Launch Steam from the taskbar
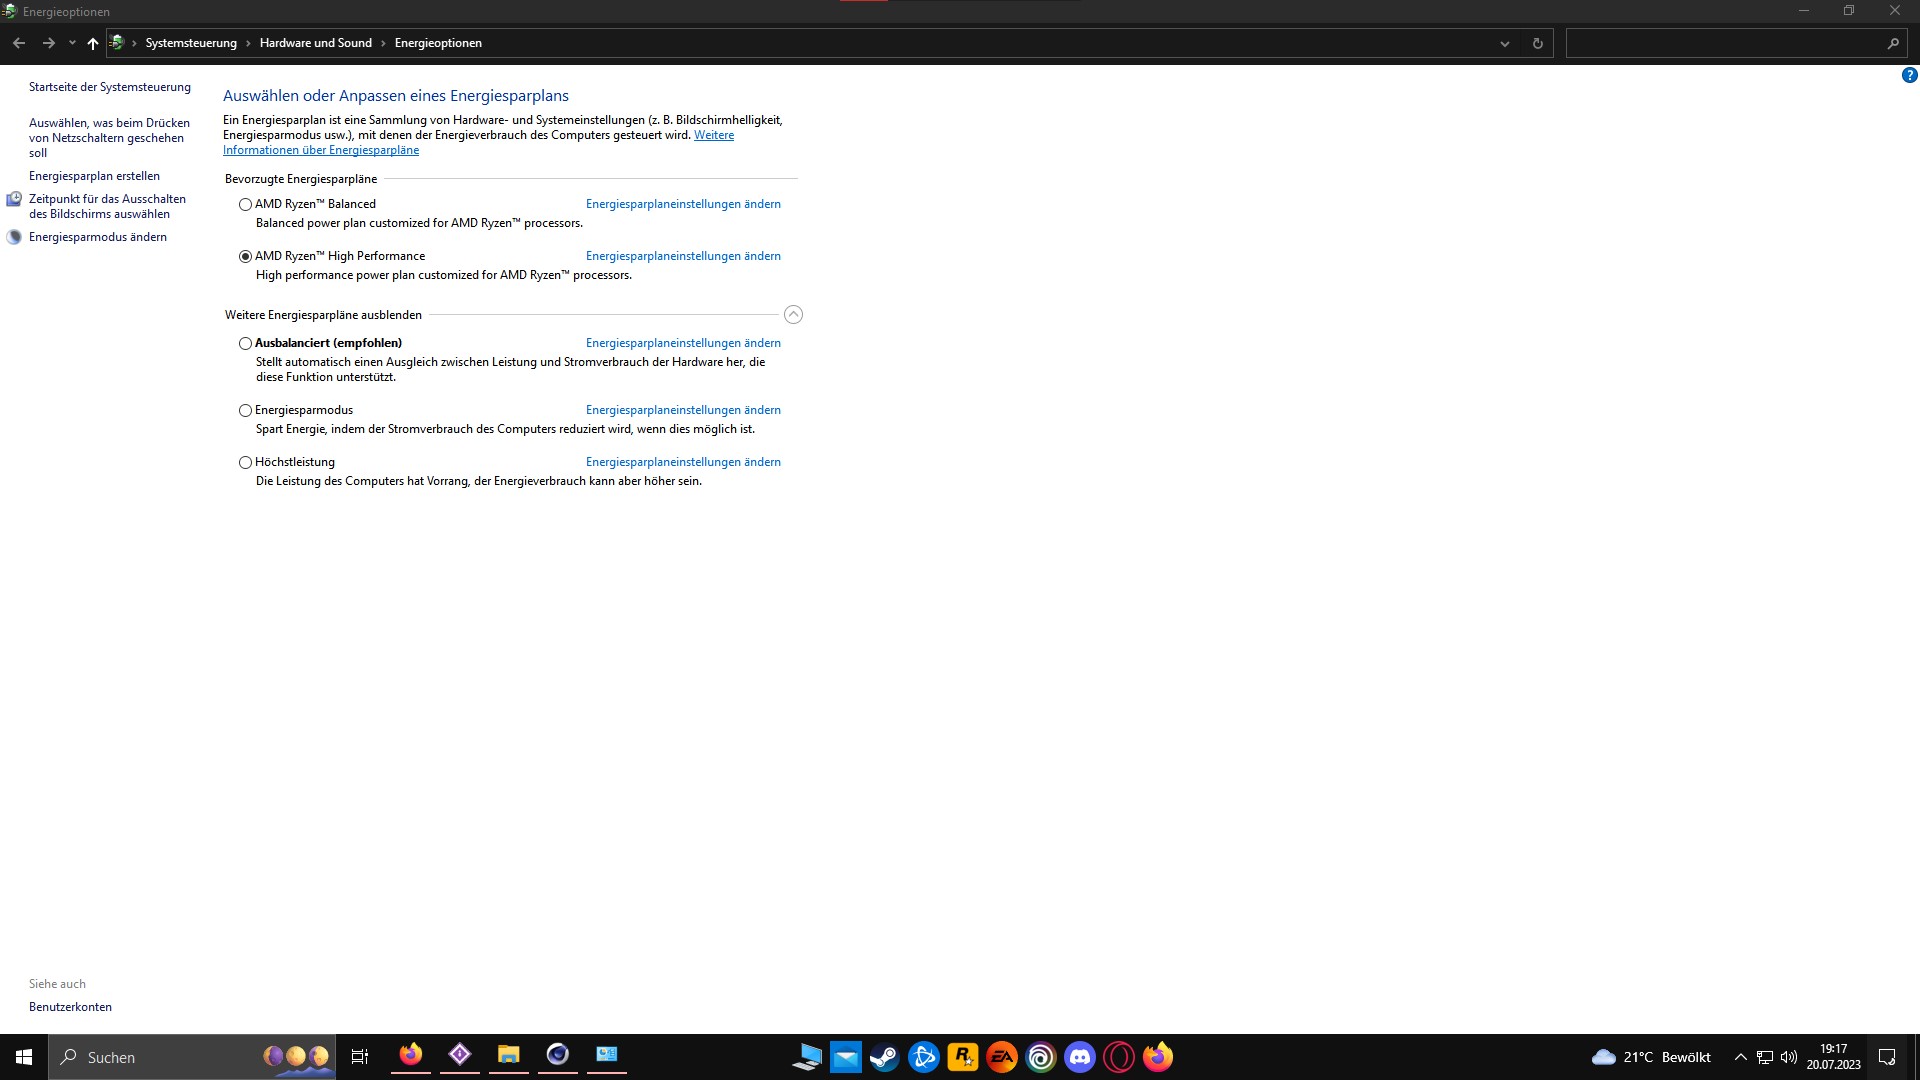This screenshot has width=1920, height=1080. tap(885, 1057)
